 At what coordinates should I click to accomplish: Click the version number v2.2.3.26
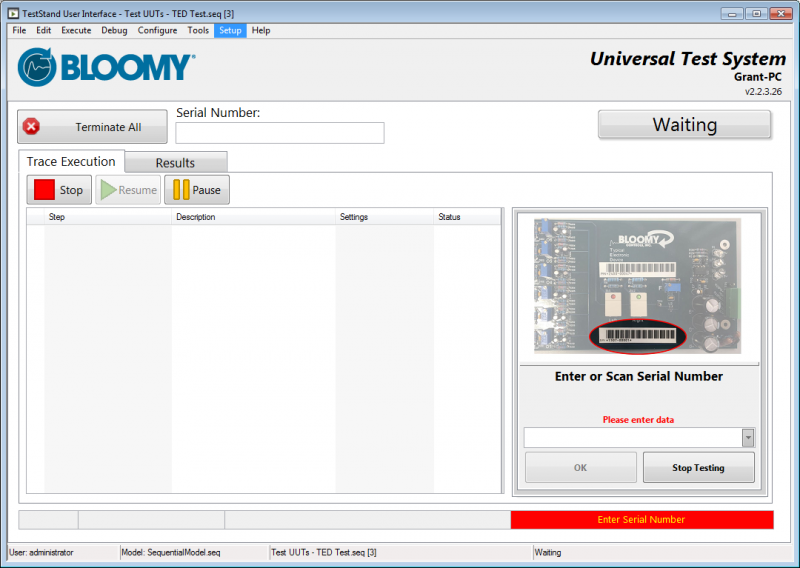point(763,91)
